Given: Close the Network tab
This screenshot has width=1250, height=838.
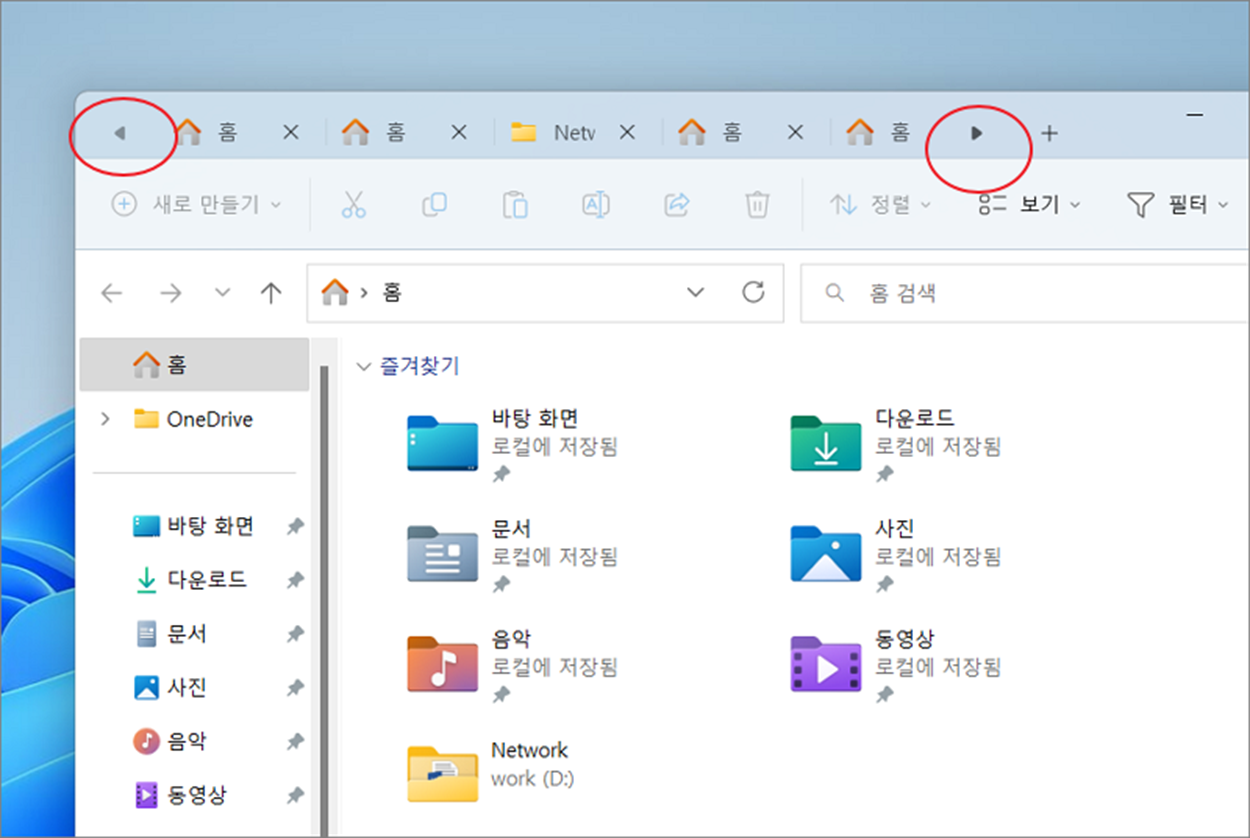Looking at the screenshot, I should [627, 132].
